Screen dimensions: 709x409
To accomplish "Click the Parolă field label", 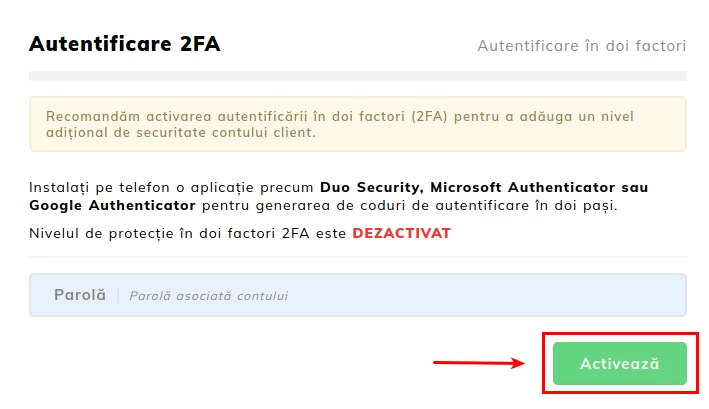I will 79,296.
